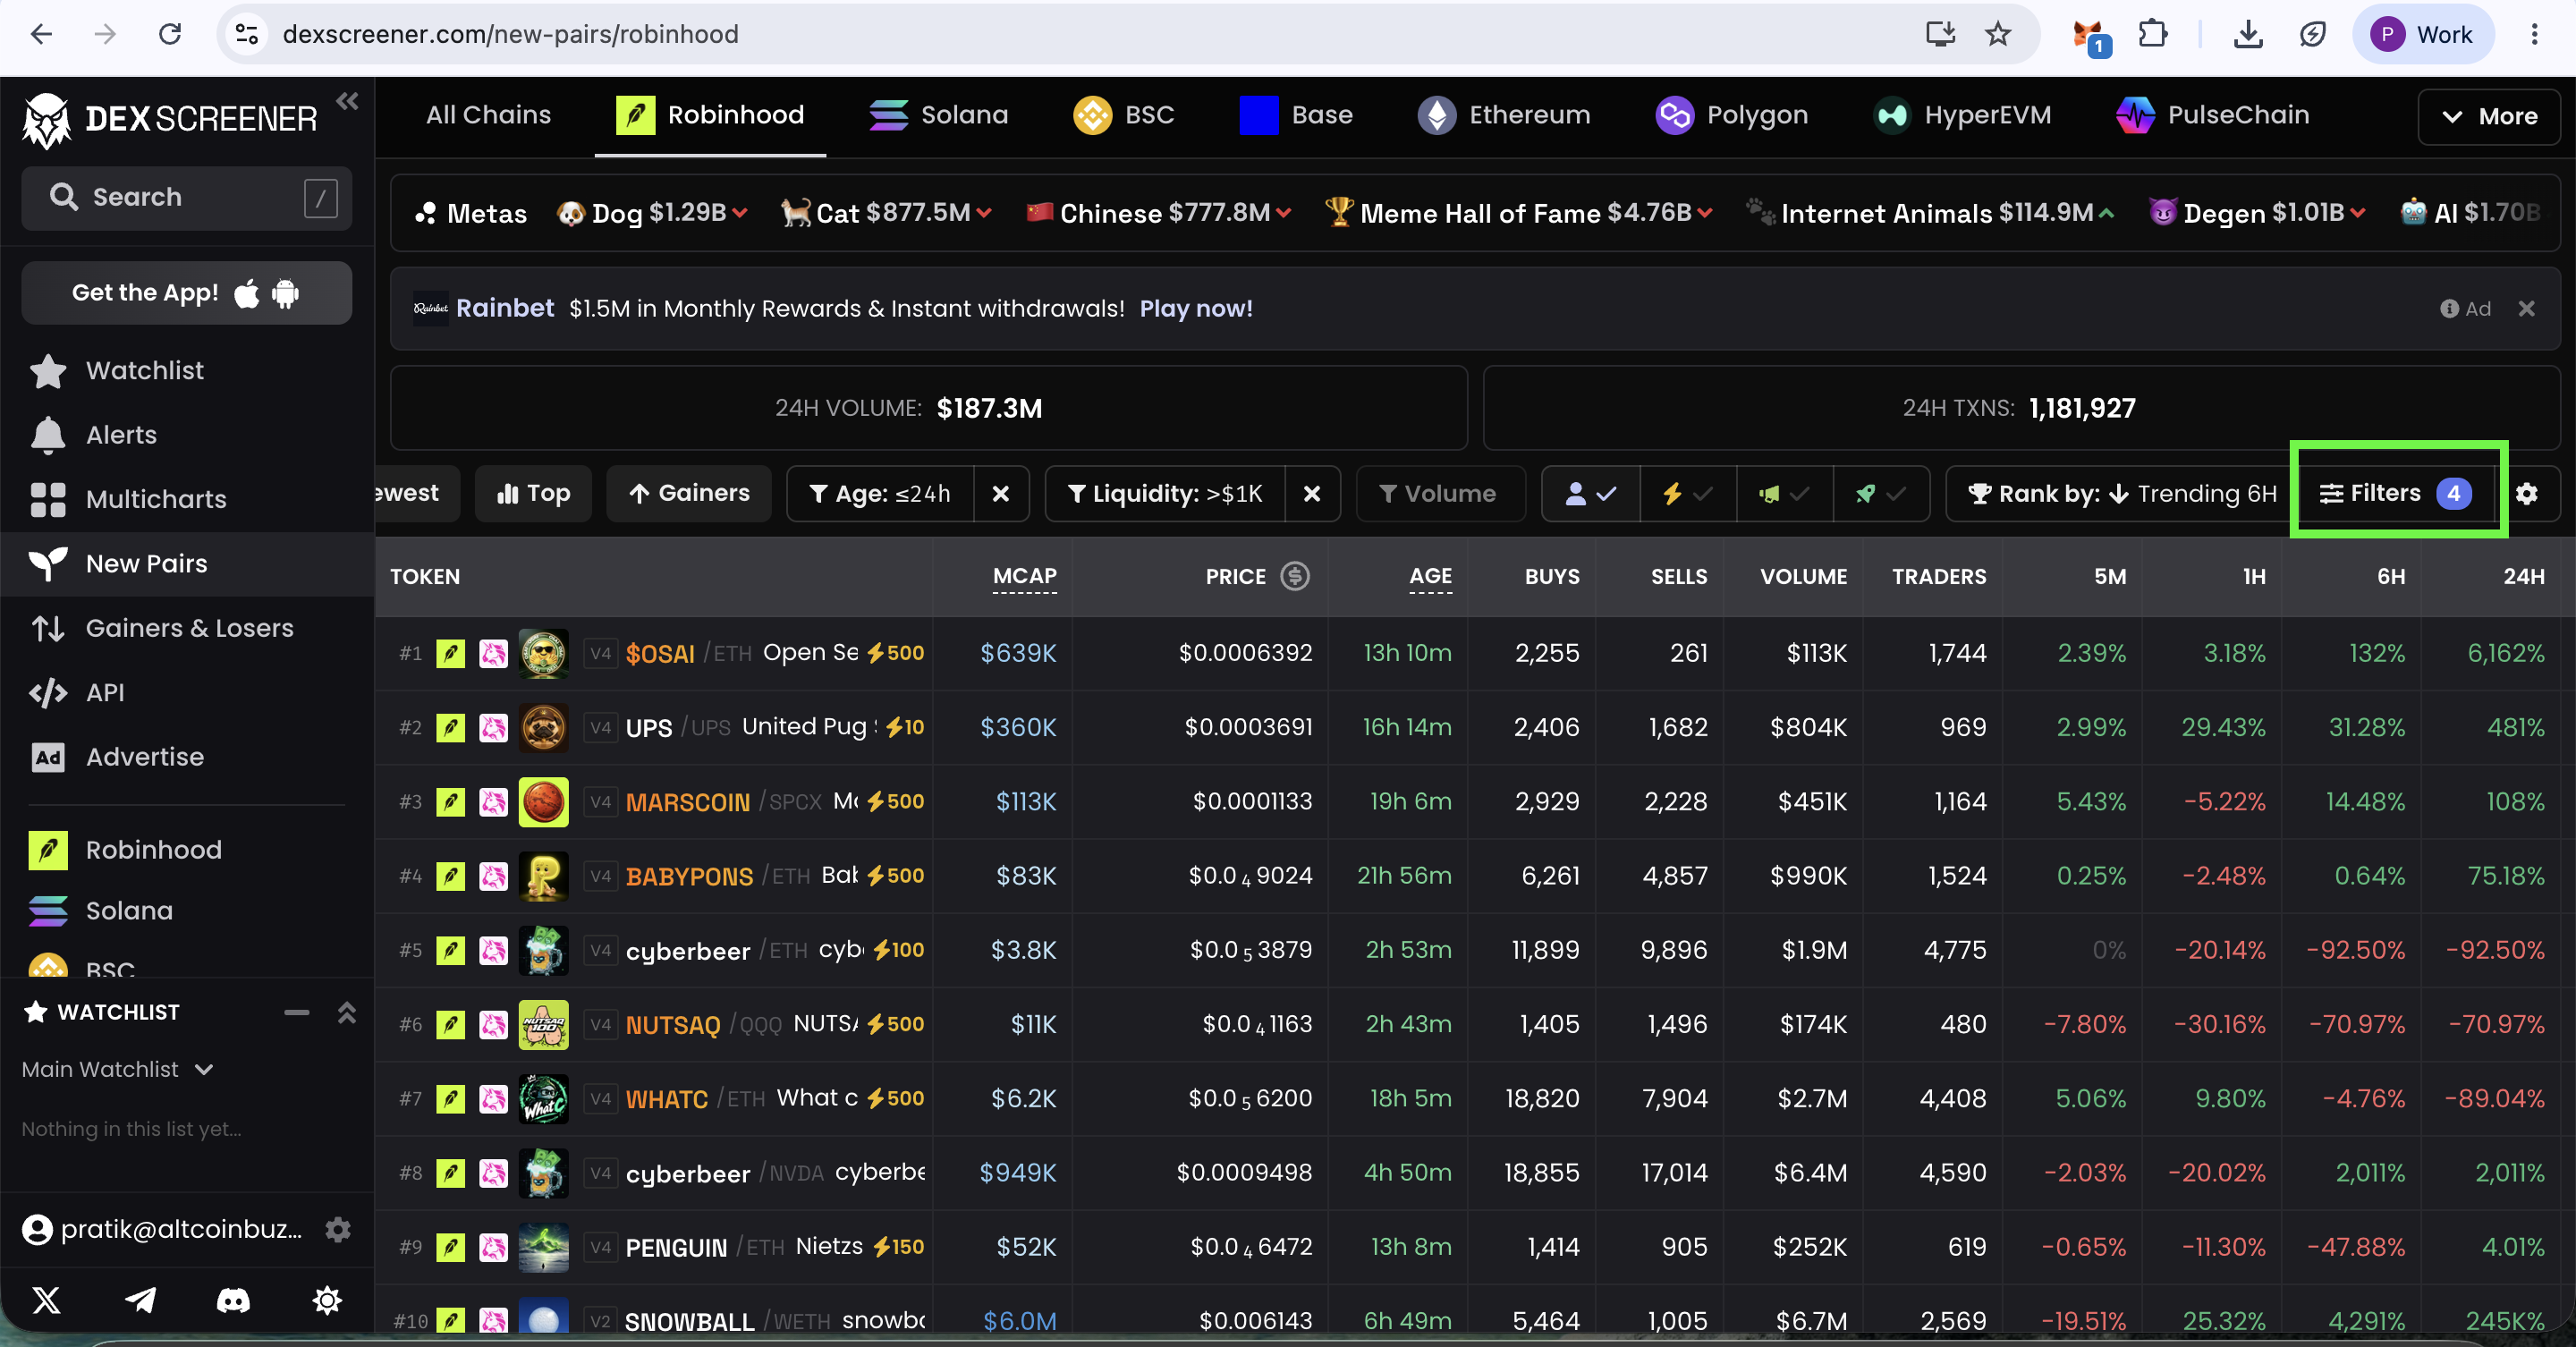Viewport: 2576px width, 1347px height.
Task: Expand the Cat $877.5M meta
Action: [886, 213]
